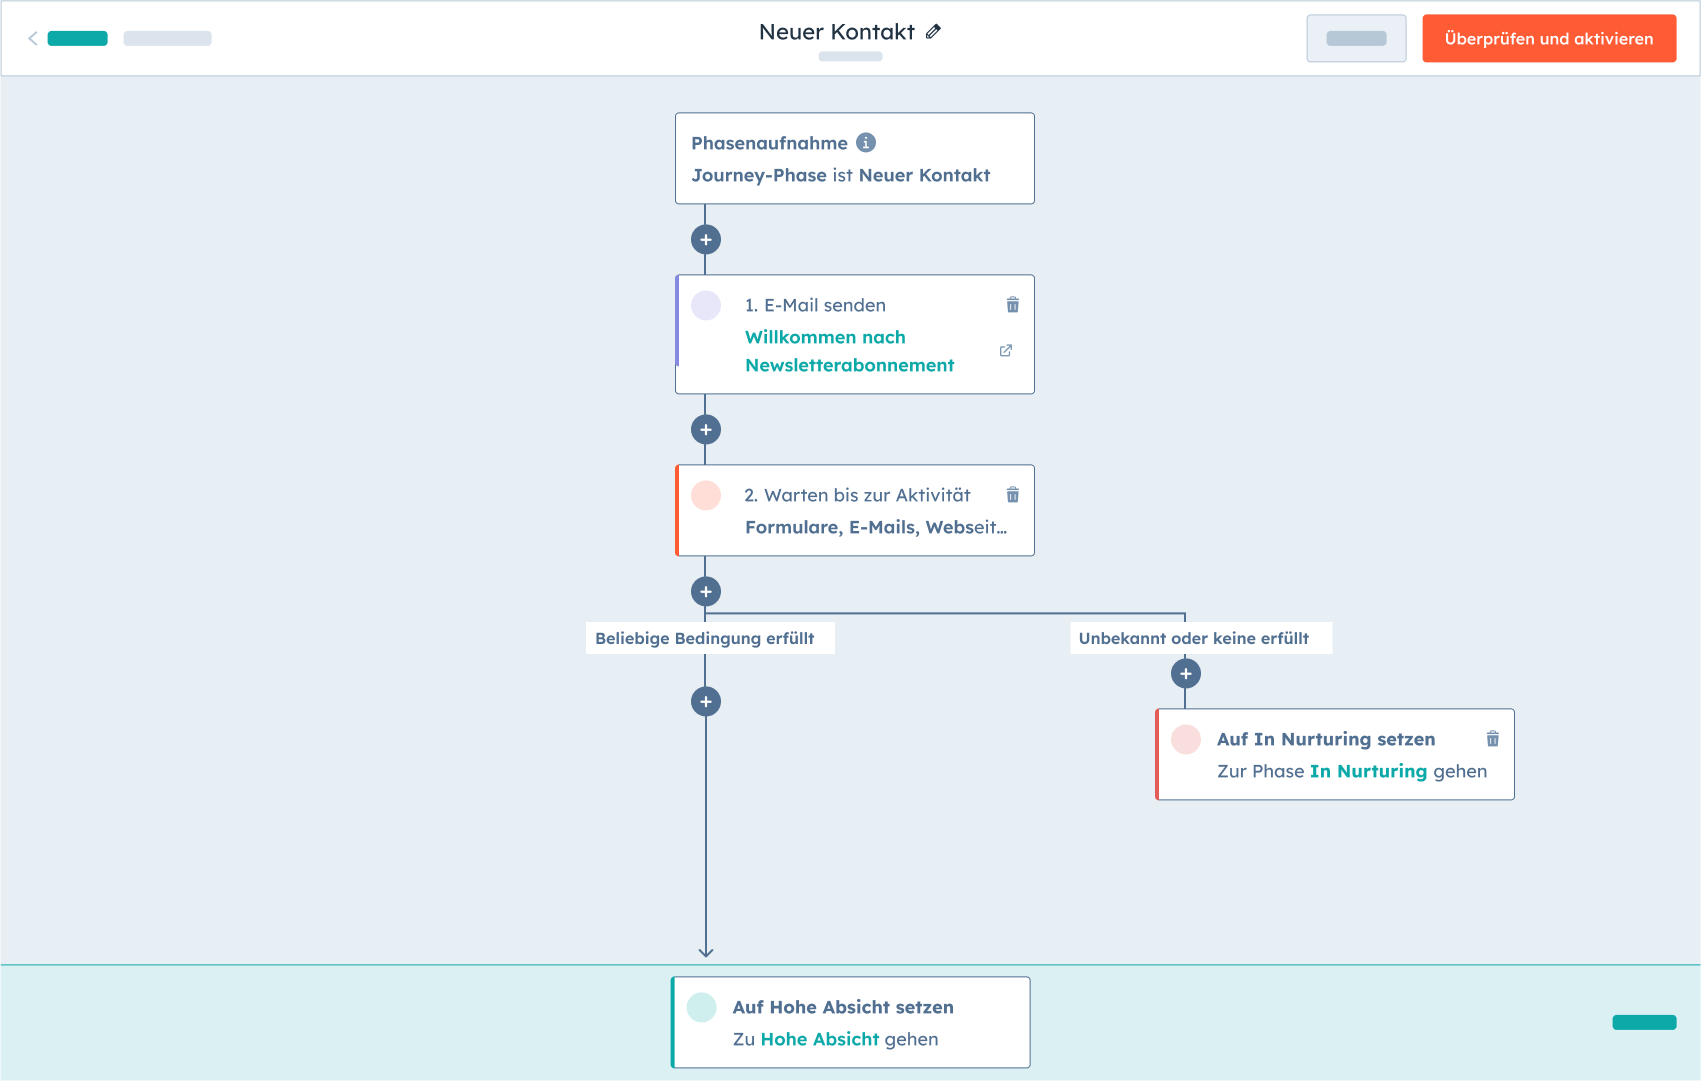Add a step below the Phasenaufnahme trigger
1701x1081 pixels.
coord(706,240)
